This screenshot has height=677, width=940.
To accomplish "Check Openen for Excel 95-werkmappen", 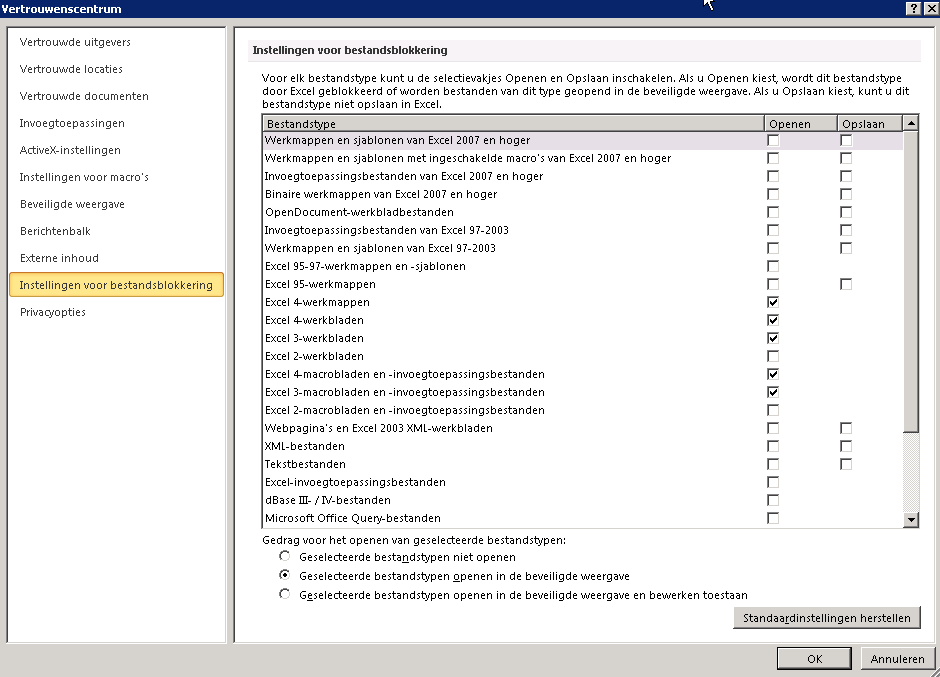I will 773,284.
